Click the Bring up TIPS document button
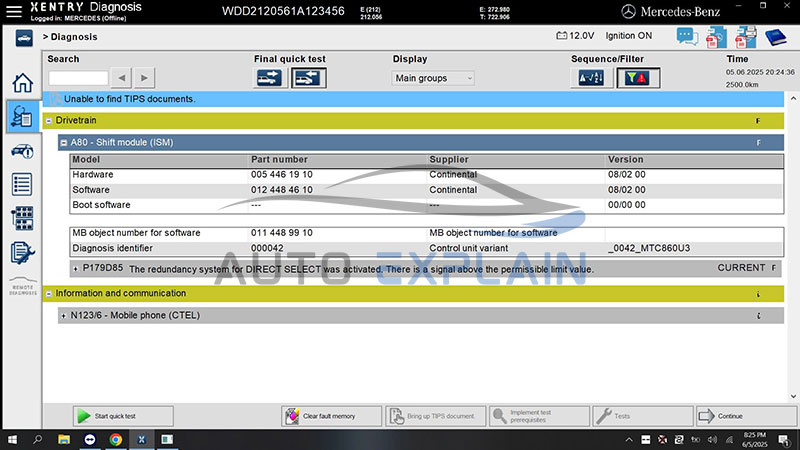800x450 pixels. pyautogui.click(x=435, y=416)
